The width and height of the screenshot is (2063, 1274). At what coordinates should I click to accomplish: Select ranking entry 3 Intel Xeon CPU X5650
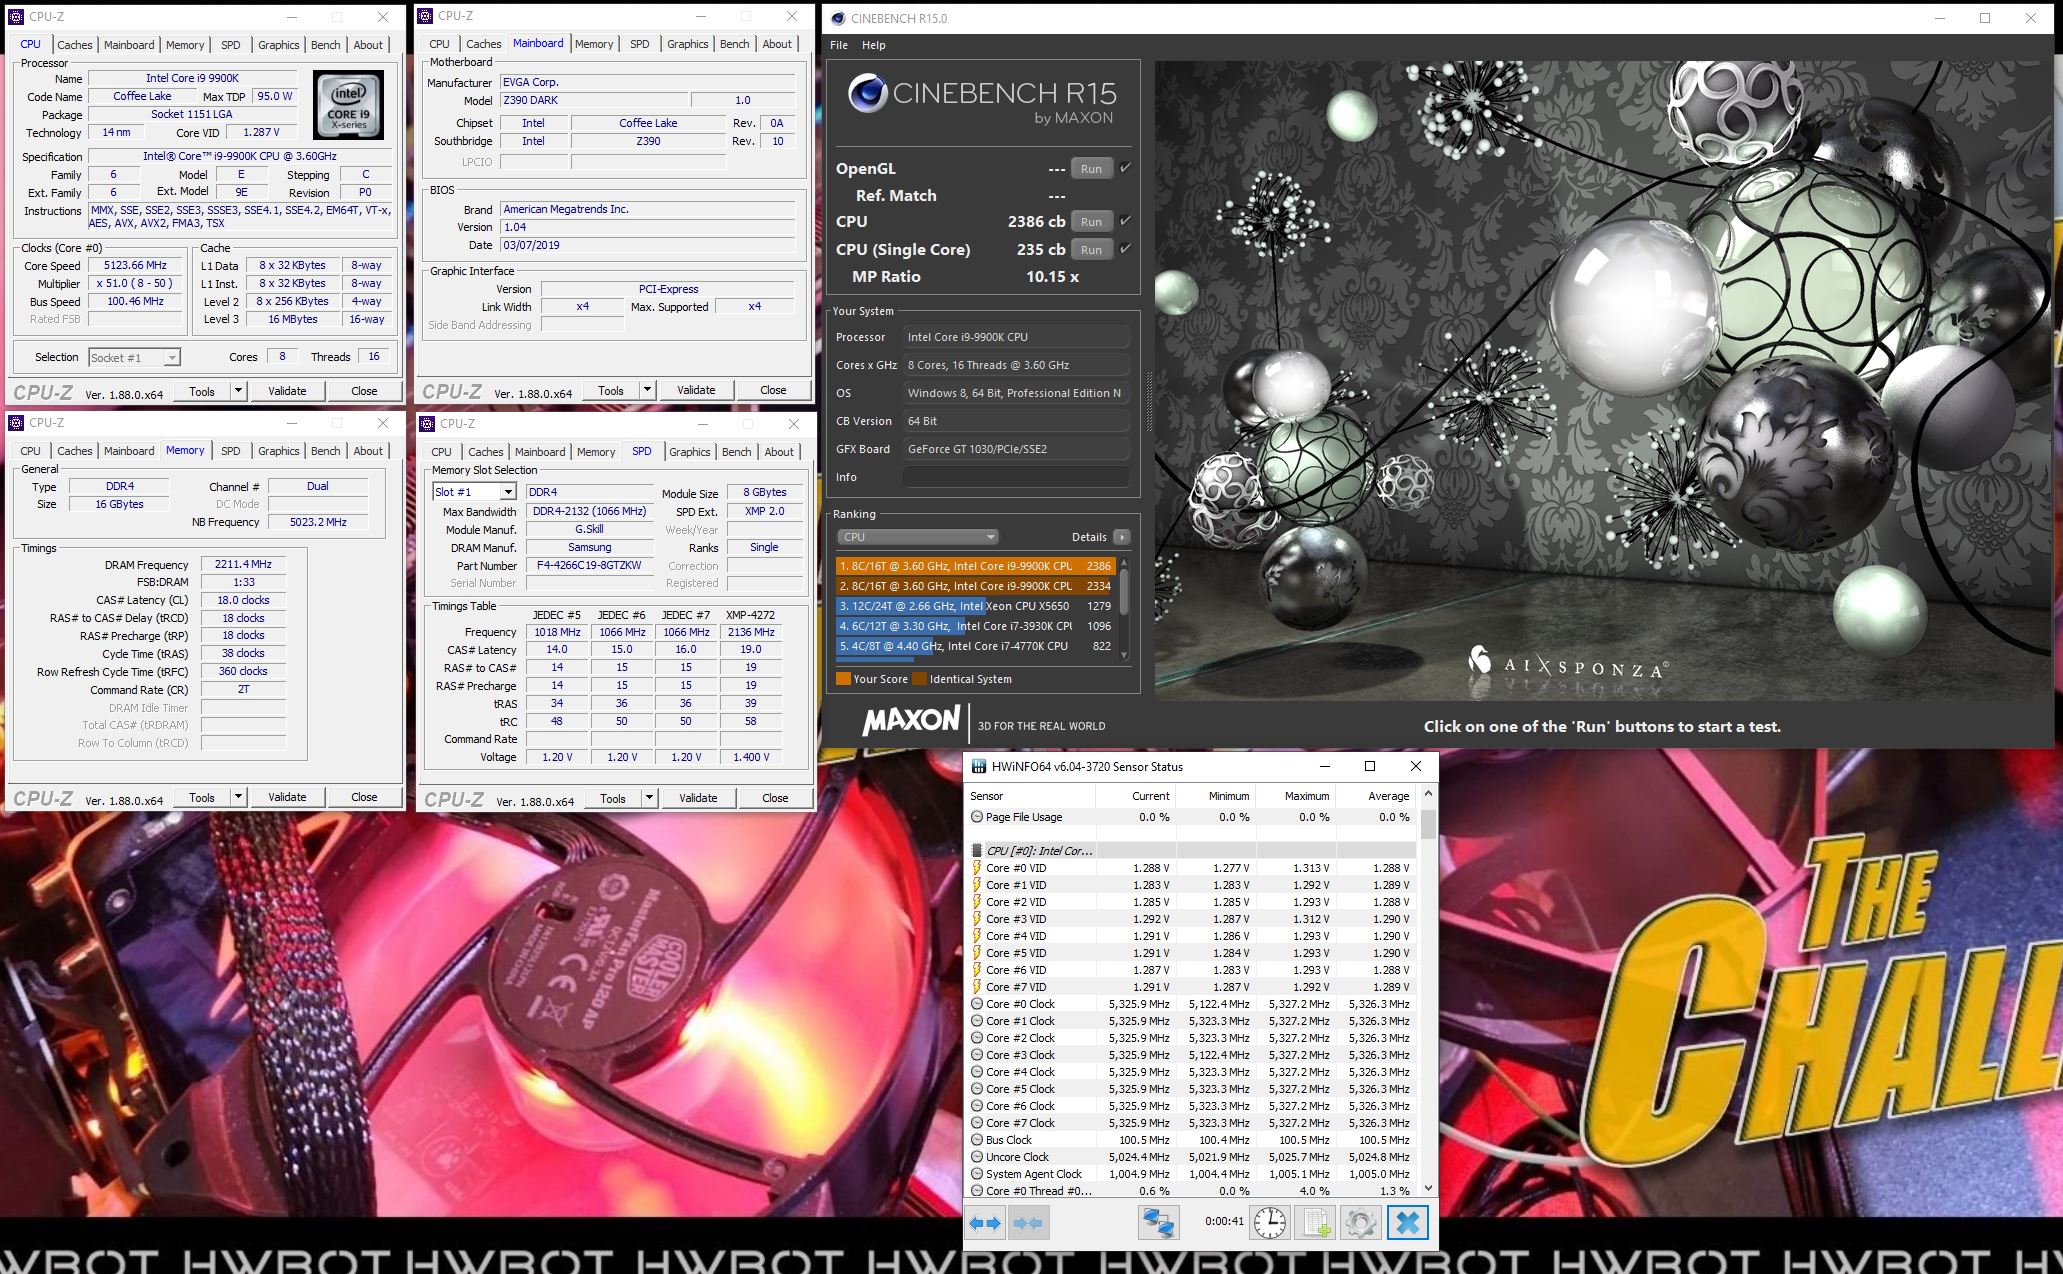coord(974,606)
